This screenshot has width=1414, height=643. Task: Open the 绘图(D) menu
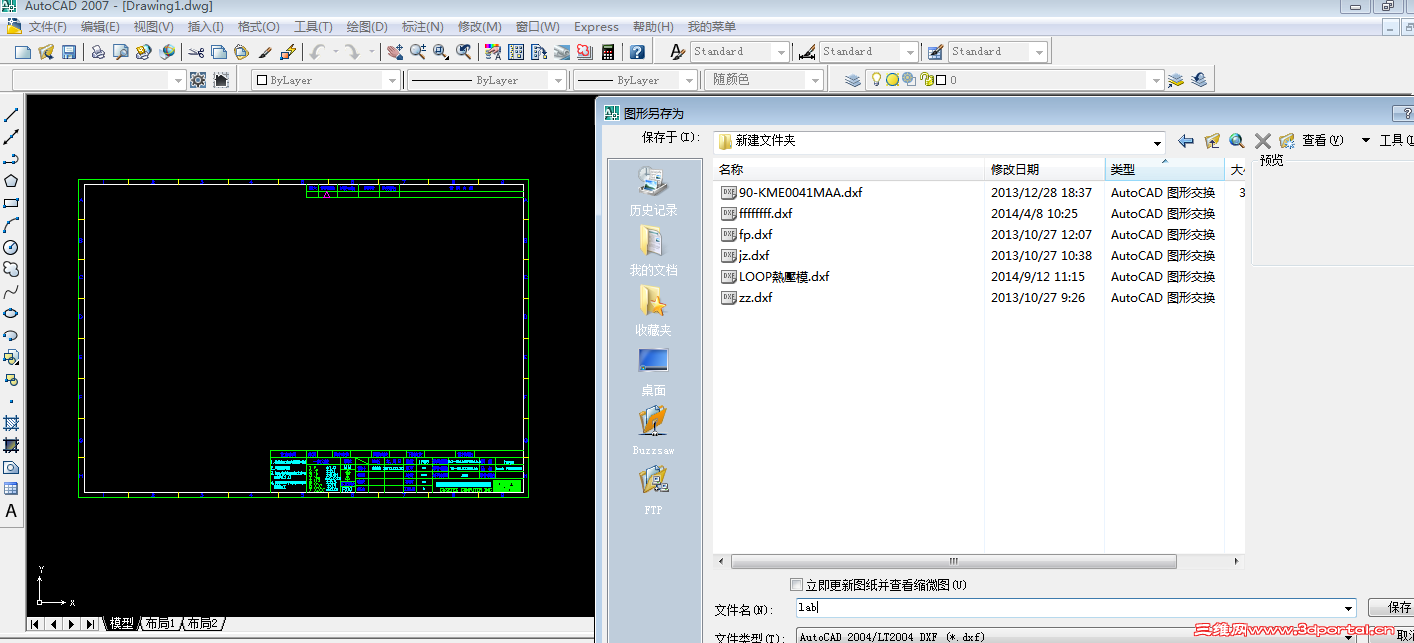click(367, 27)
